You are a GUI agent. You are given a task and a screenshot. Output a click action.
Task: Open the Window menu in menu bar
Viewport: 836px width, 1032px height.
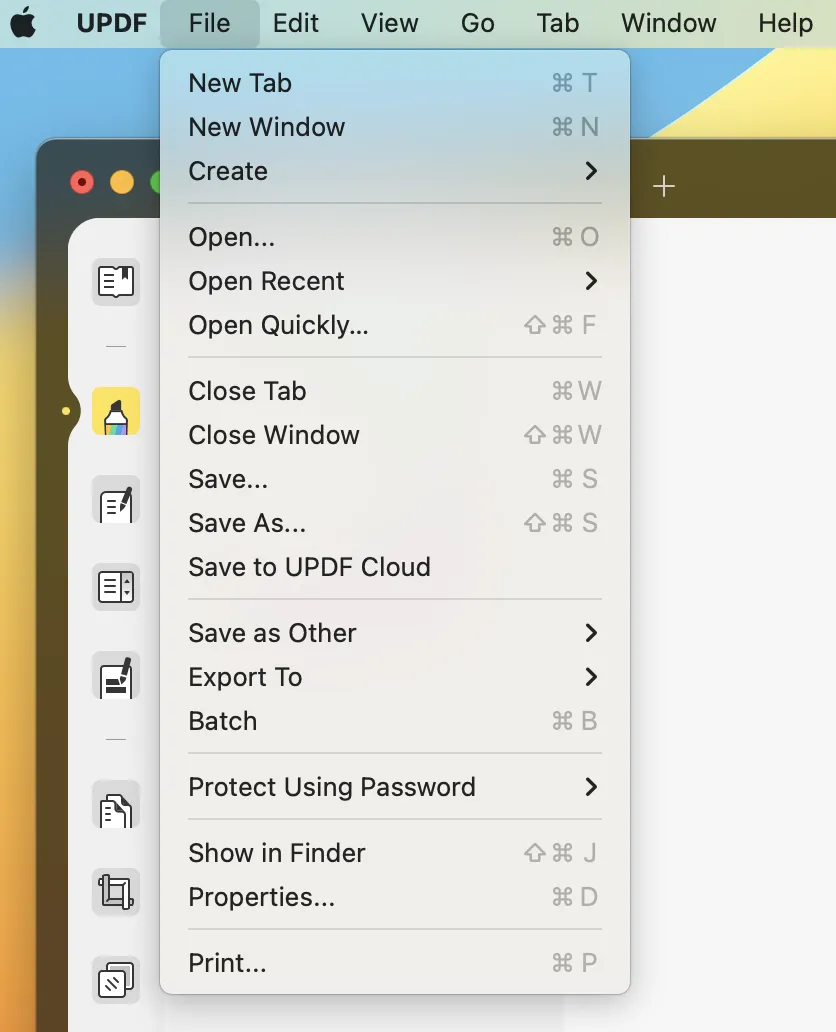coord(668,23)
